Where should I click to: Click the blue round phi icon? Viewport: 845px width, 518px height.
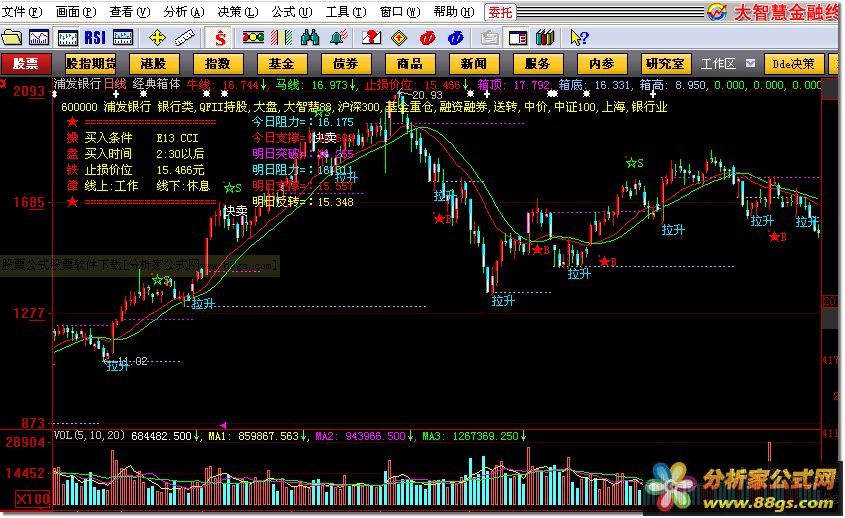[455, 38]
